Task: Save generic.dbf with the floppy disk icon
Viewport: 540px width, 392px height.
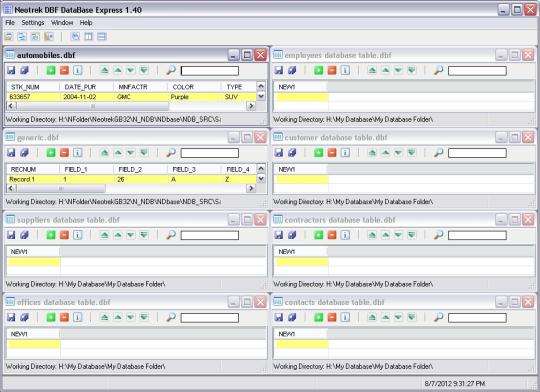Action: click(x=11, y=153)
